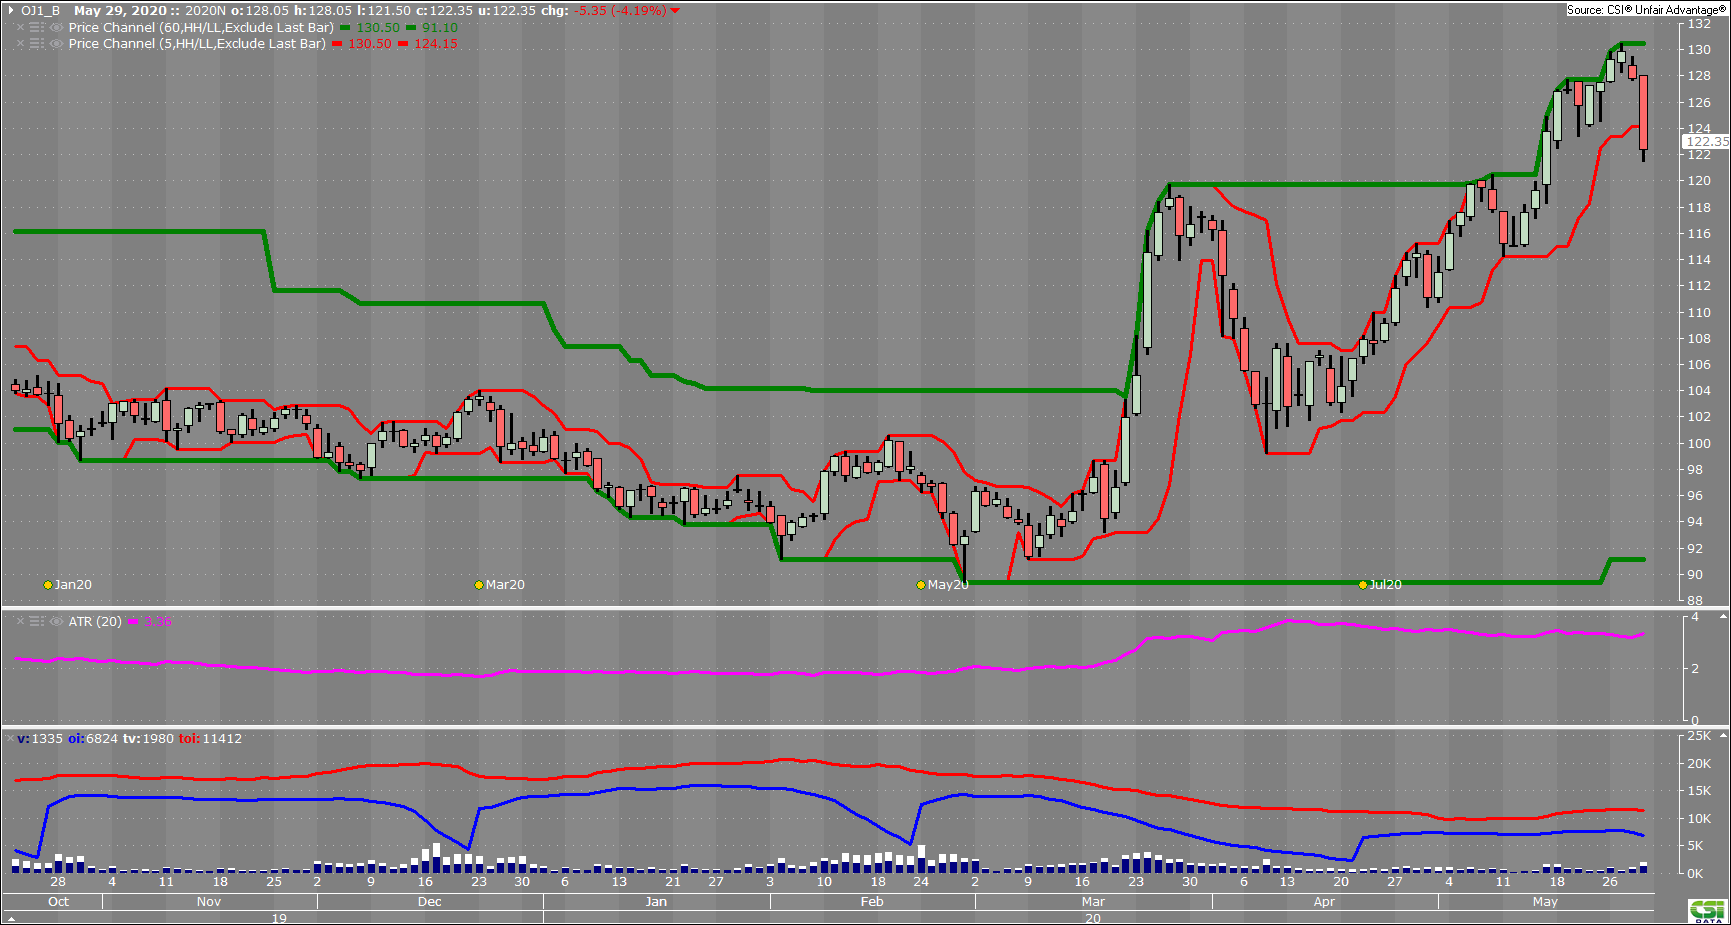The width and height of the screenshot is (1731, 925).
Task: Click the Apr month label
Action: pos(1324,902)
